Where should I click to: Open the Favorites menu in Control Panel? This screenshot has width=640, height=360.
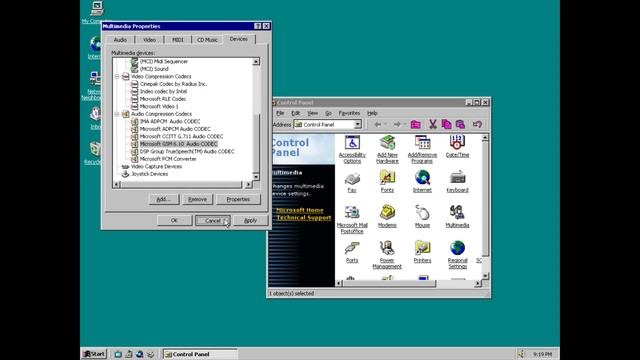click(349, 113)
